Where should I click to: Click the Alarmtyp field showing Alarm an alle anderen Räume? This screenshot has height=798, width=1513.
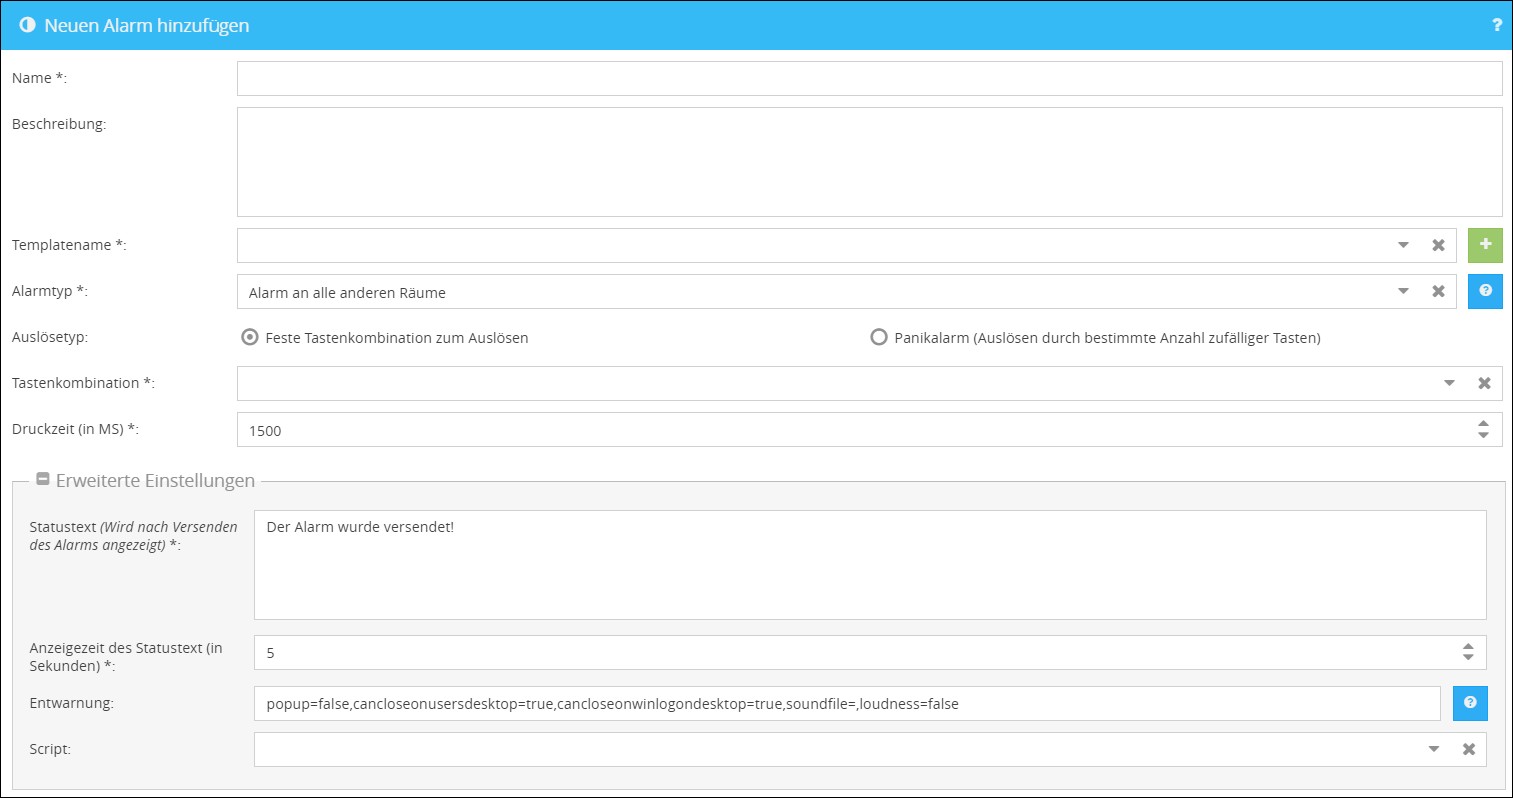click(846, 291)
